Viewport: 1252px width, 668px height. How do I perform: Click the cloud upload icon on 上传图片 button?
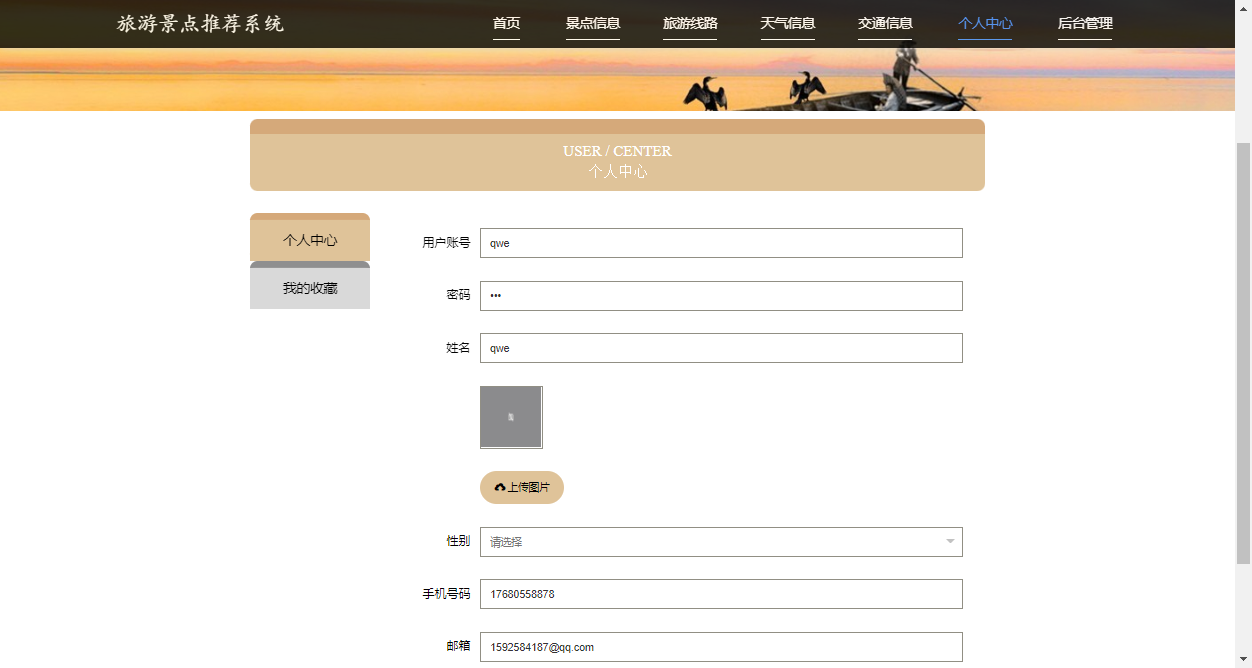tap(500, 487)
